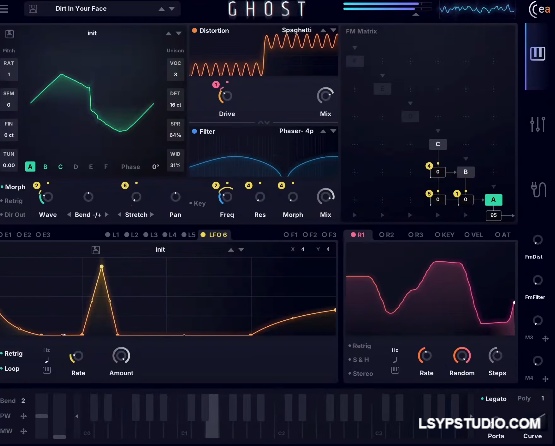
Task: Switch to the R1 random tab
Action: click(358, 235)
